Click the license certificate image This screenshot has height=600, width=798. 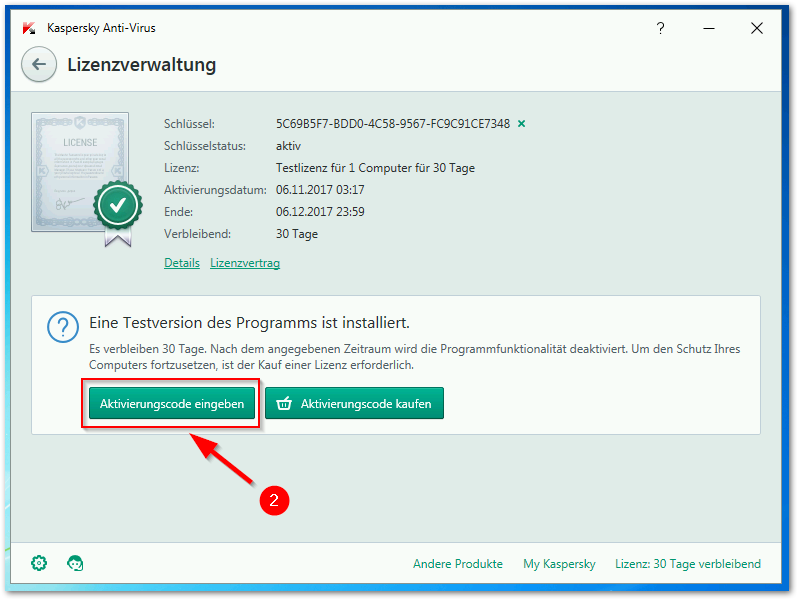pos(87,179)
